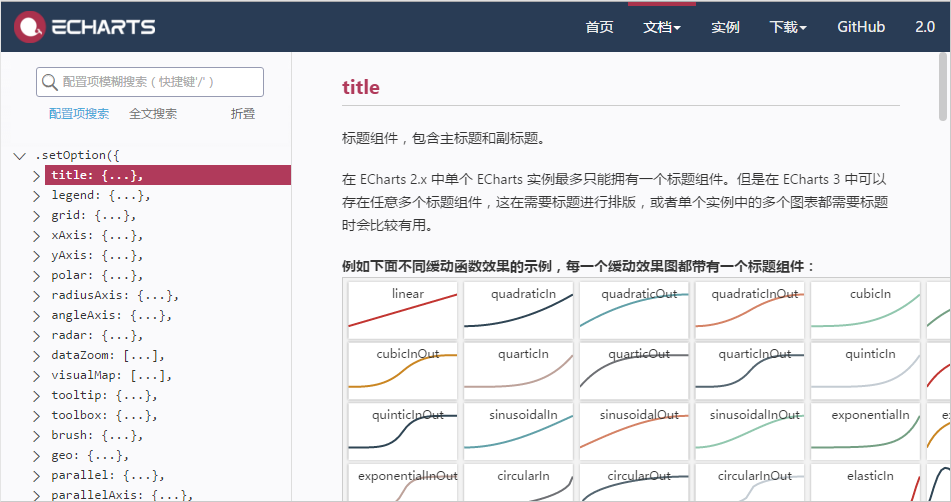Screen dimensions: 951x502
Task: Click in the config search input field
Action: (150, 82)
